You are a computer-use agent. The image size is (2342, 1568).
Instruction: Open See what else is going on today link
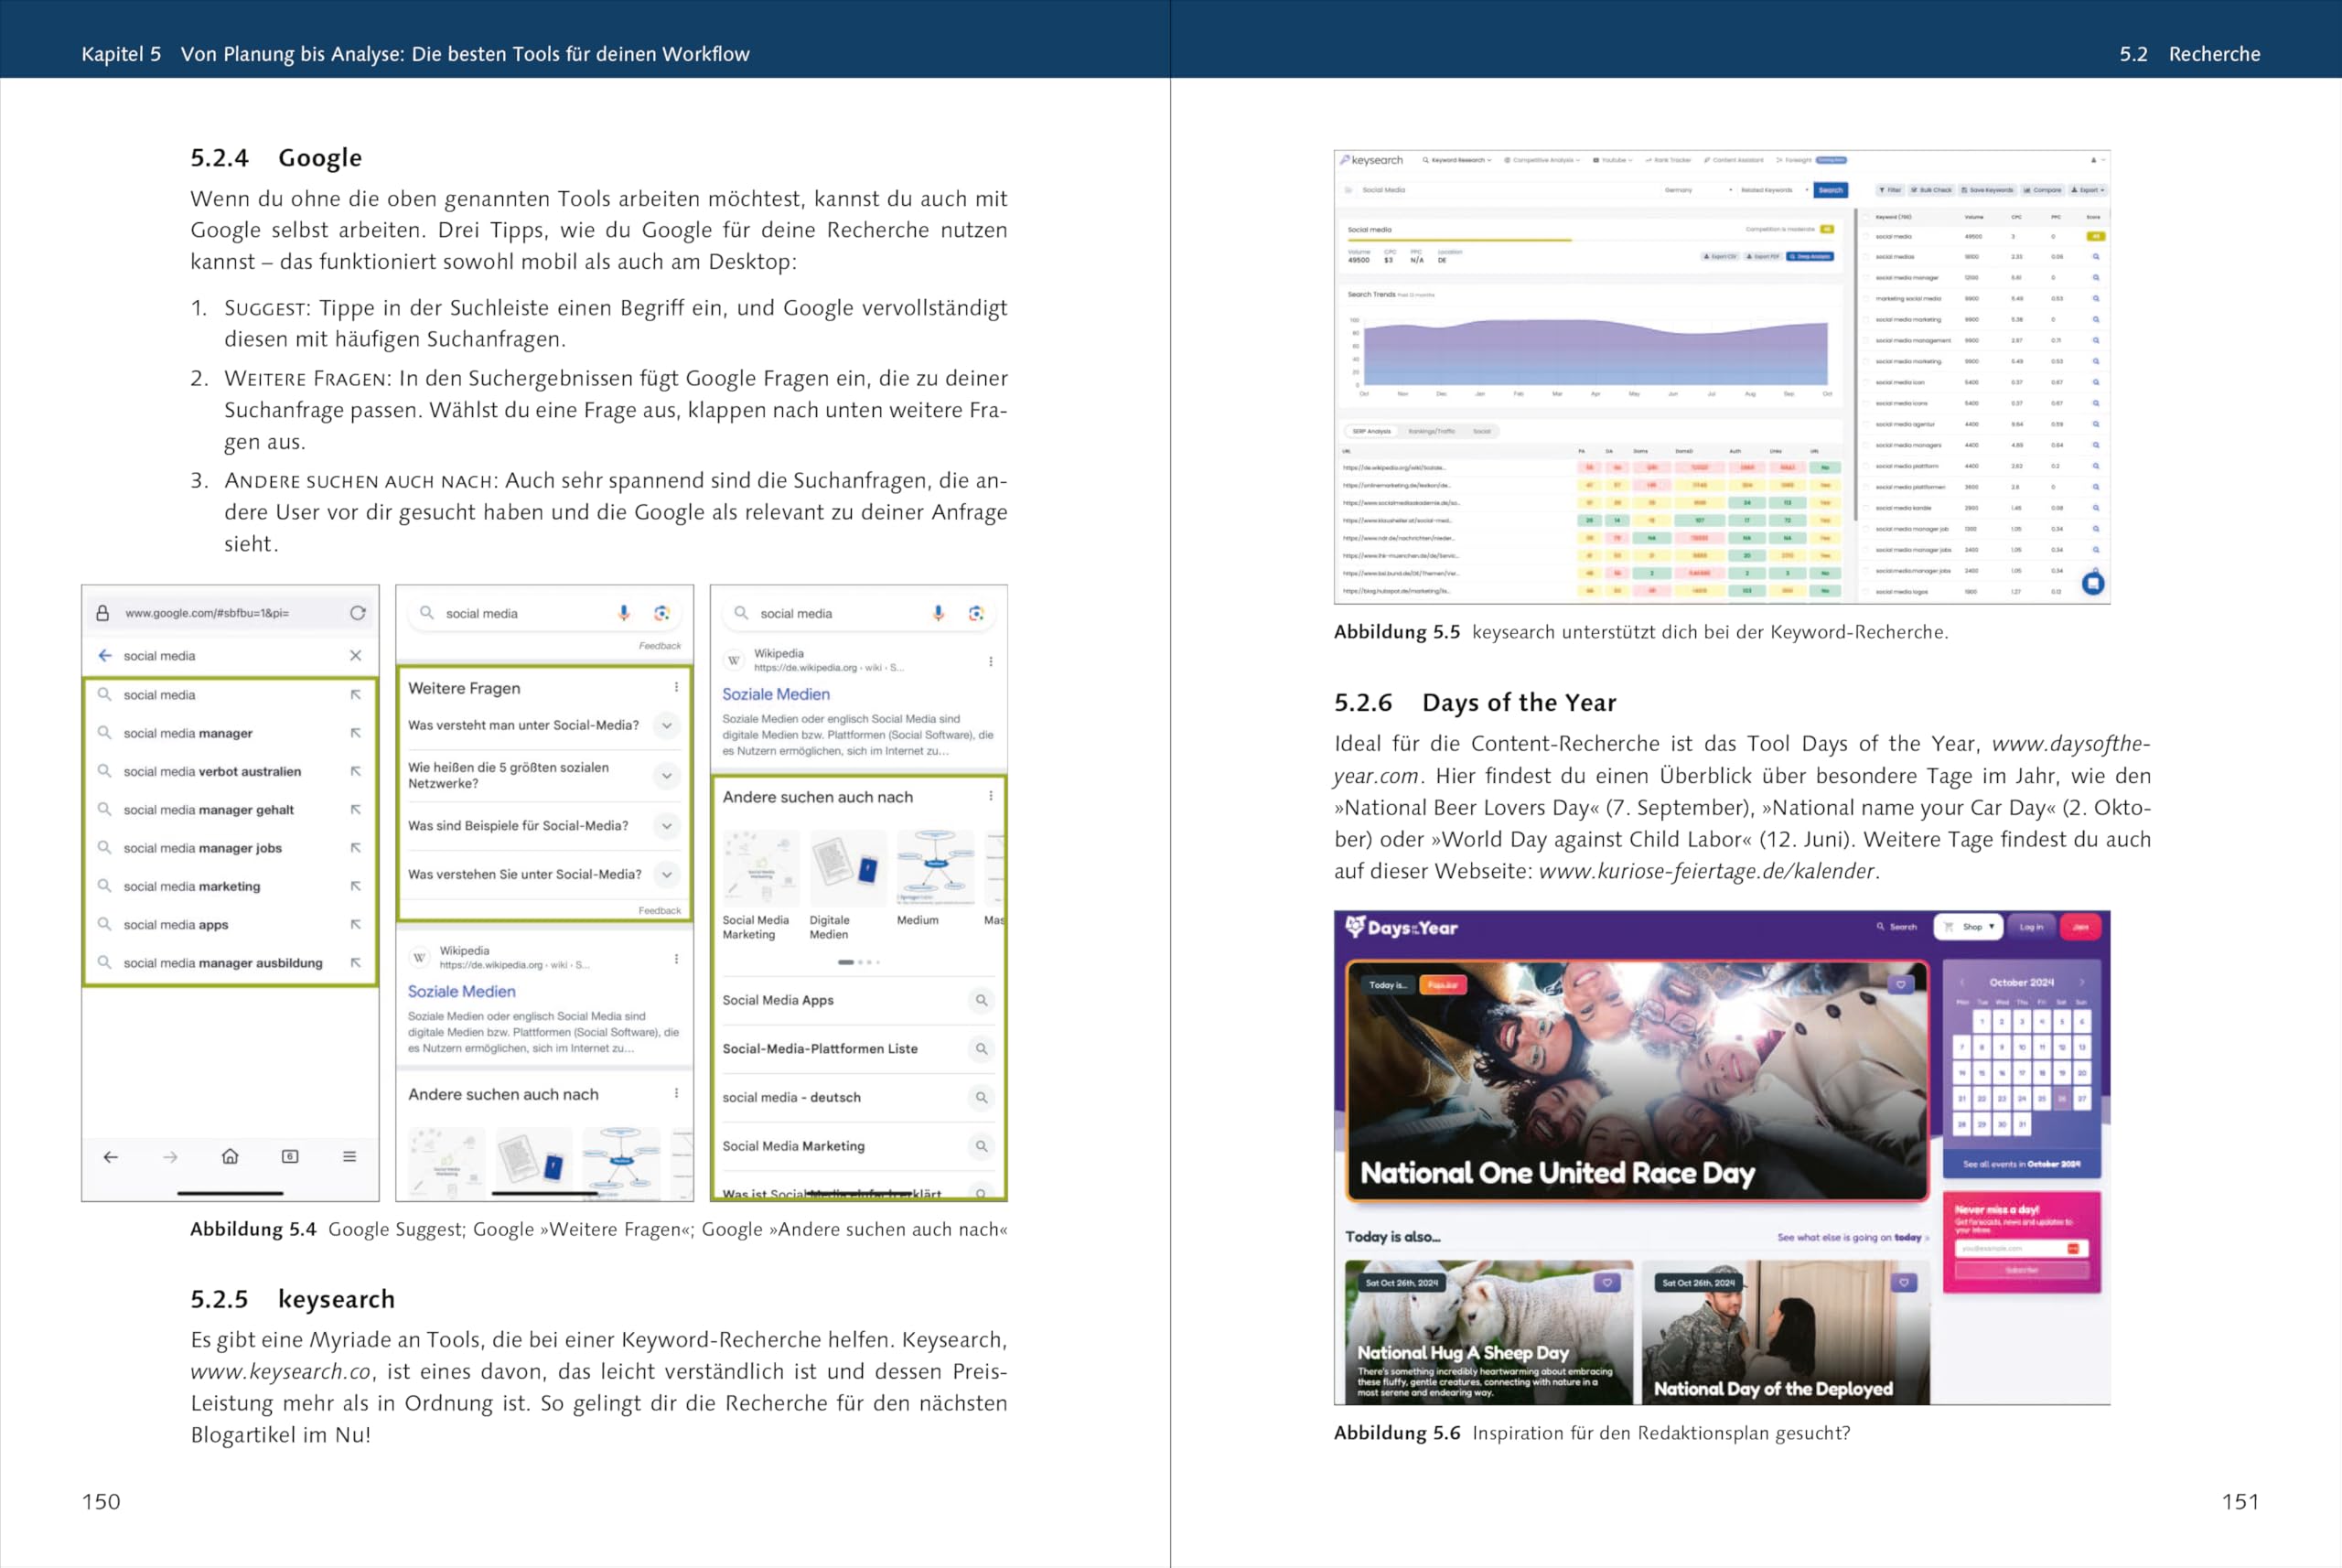coord(1851,1238)
